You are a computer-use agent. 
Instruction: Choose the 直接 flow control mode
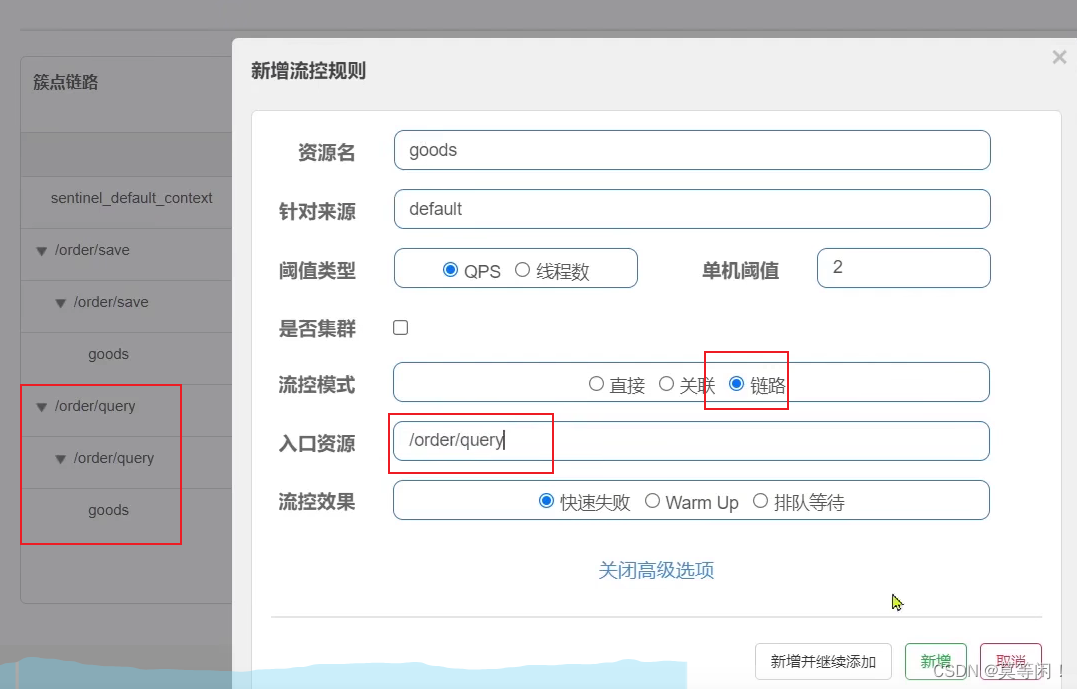[596, 384]
